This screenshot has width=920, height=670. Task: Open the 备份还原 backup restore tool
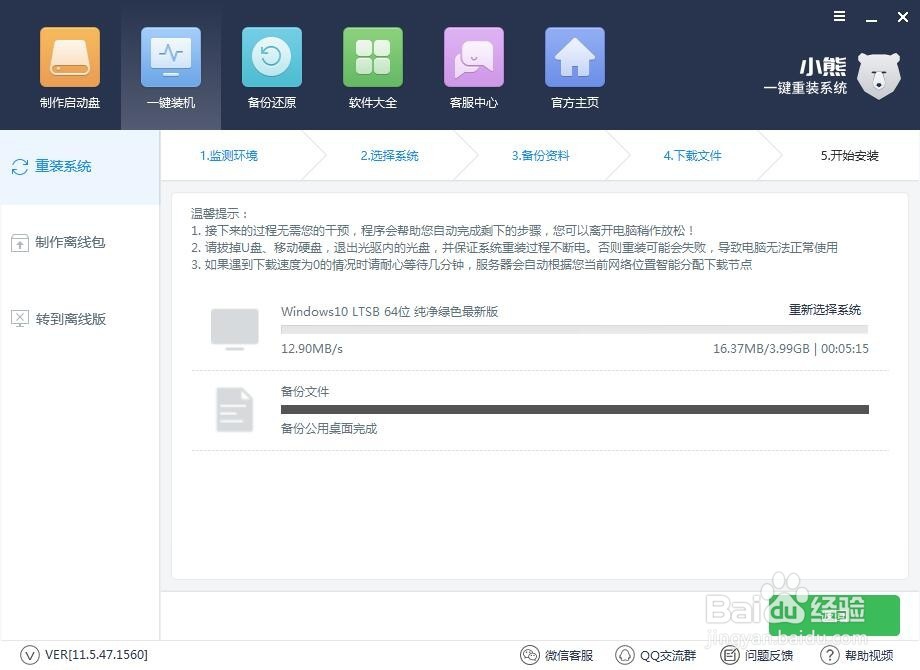pos(271,65)
